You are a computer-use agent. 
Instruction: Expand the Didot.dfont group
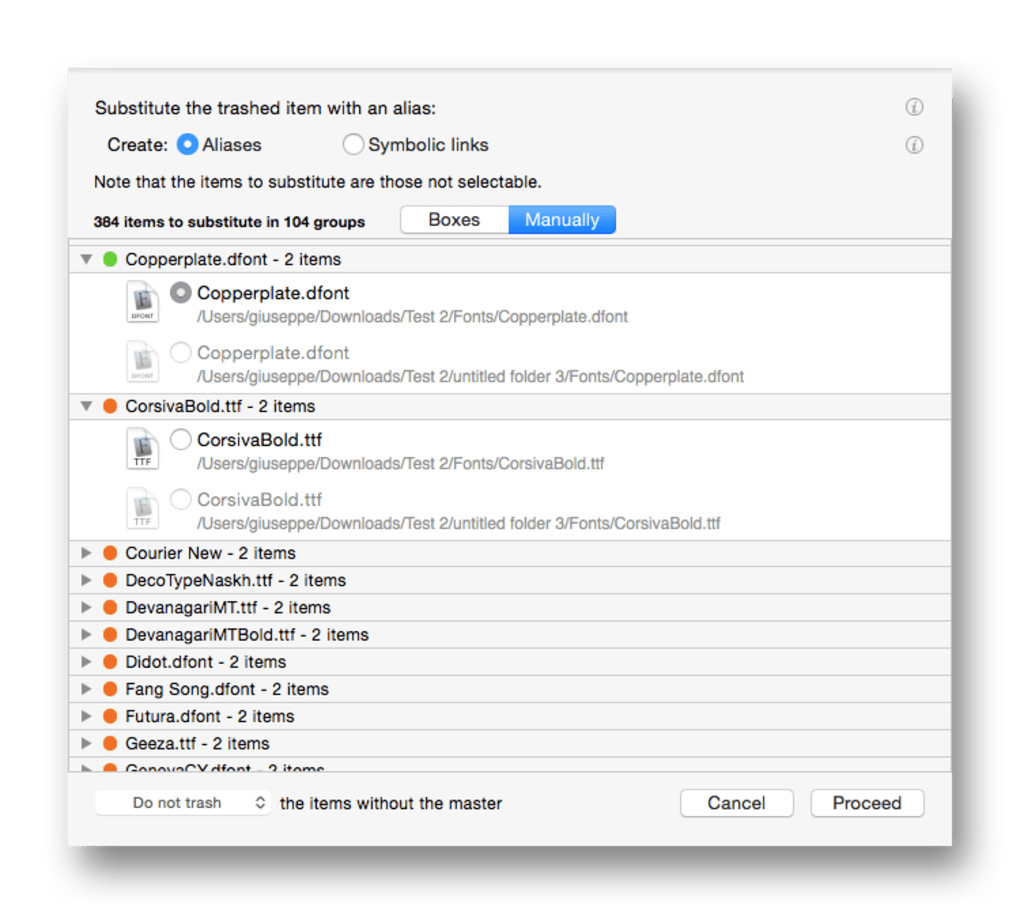[x=87, y=662]
